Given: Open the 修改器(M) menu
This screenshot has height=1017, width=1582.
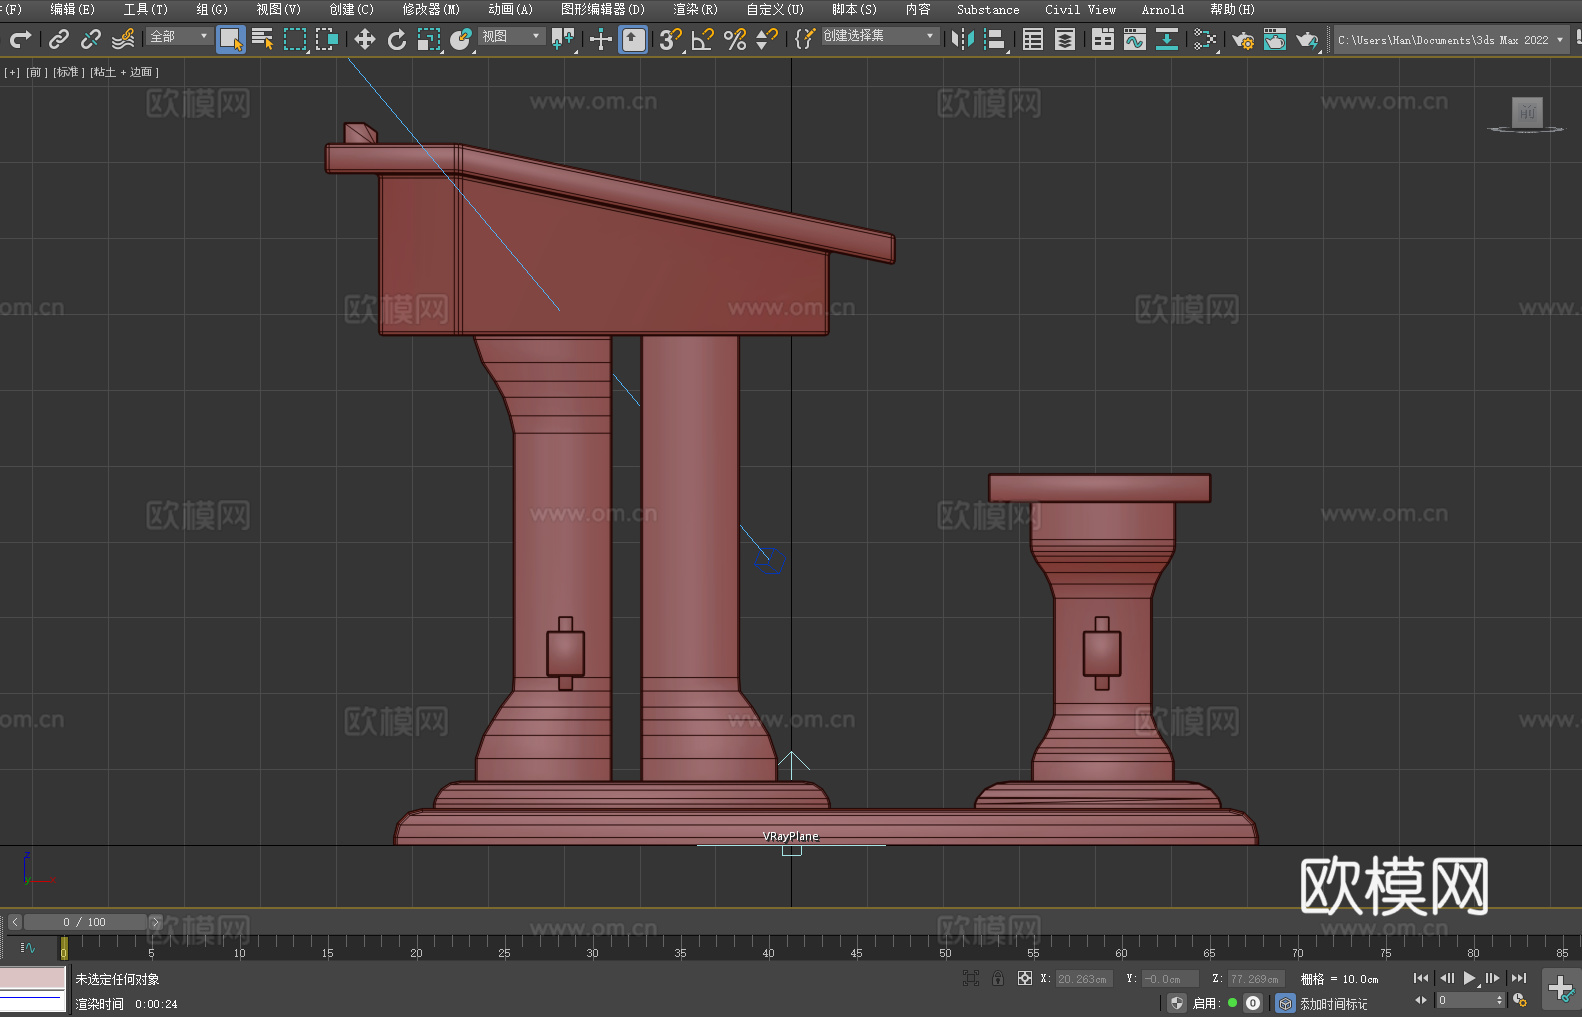Looking at the screenshot, I should click(x=431, y=9).
